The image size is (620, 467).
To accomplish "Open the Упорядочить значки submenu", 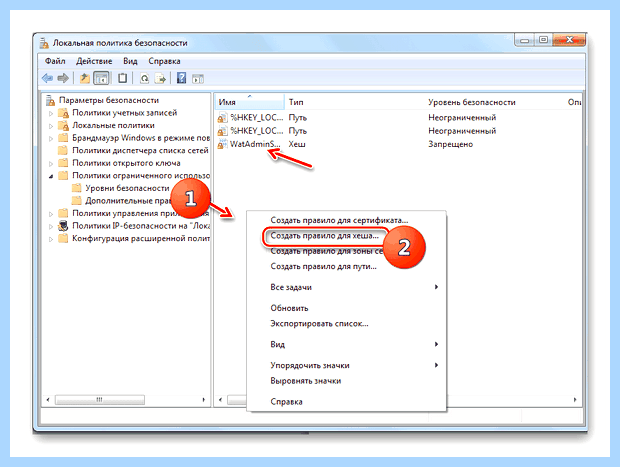I will (346, 365).
